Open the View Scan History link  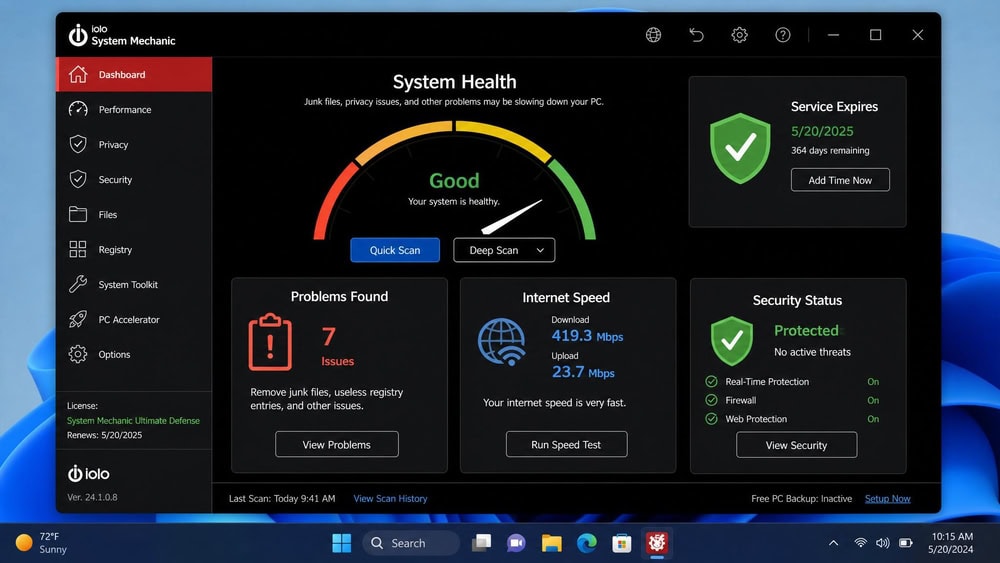[390, 499]
